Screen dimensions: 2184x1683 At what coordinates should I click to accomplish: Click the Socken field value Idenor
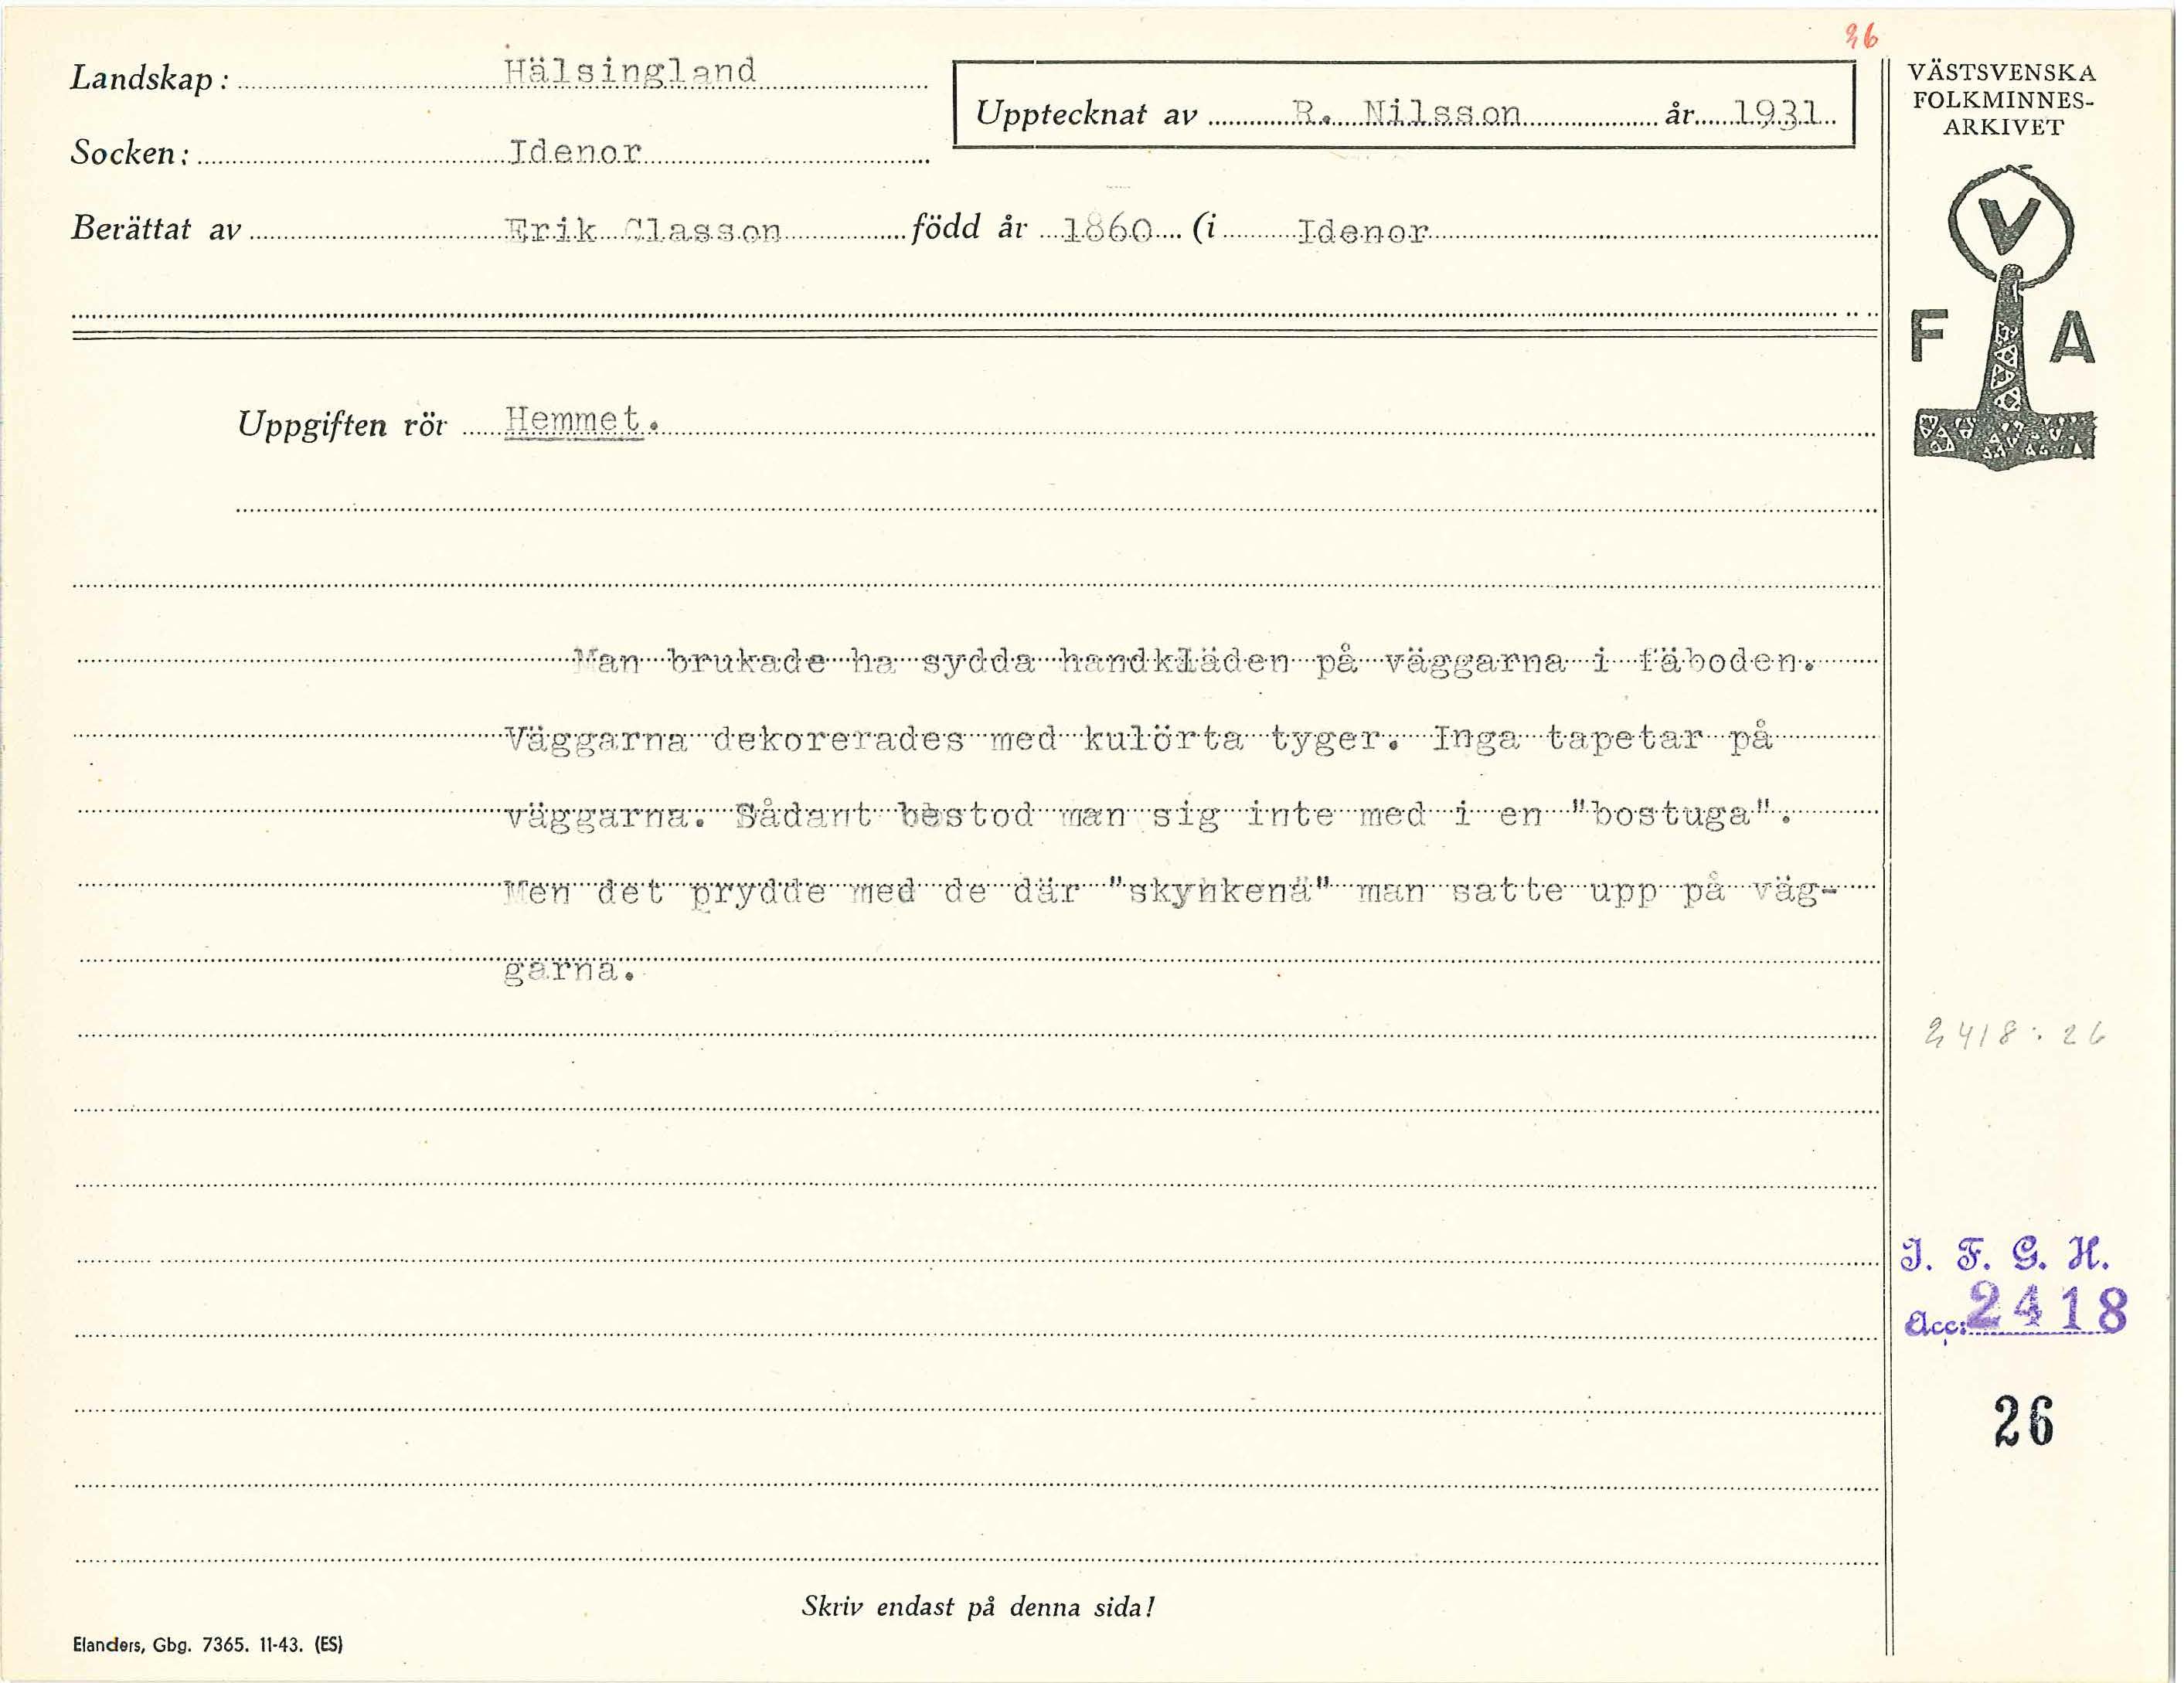[x=575, y=152]
